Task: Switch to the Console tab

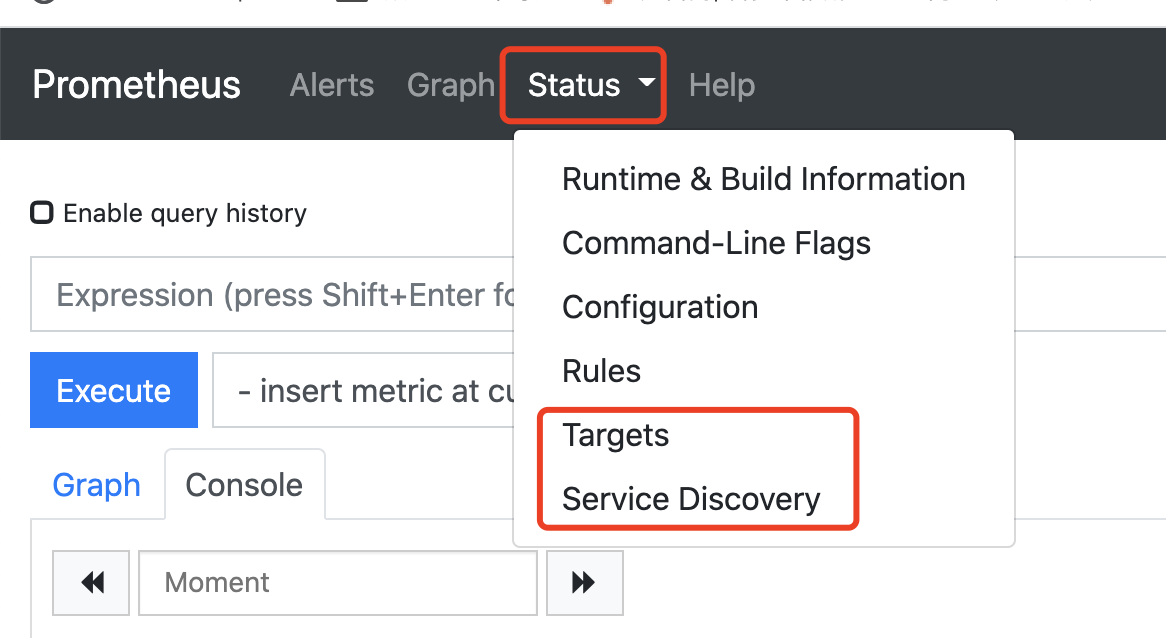Action: [245, 485]
